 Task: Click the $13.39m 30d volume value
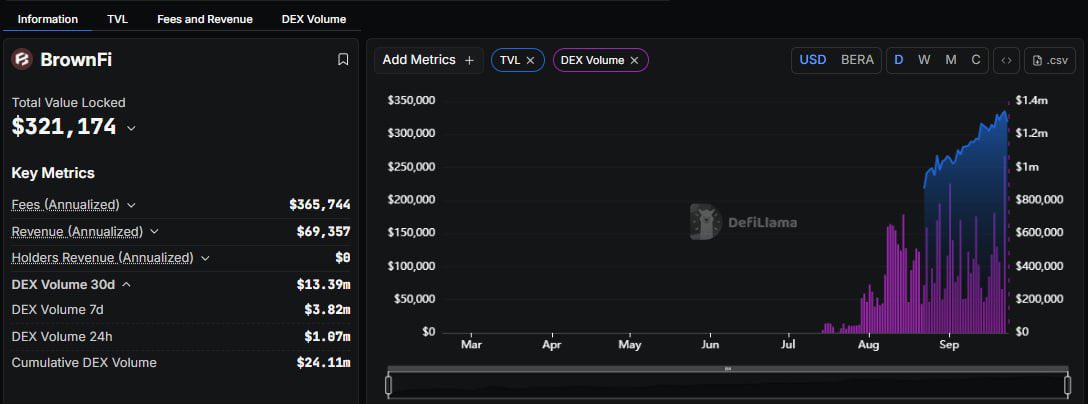323,284
